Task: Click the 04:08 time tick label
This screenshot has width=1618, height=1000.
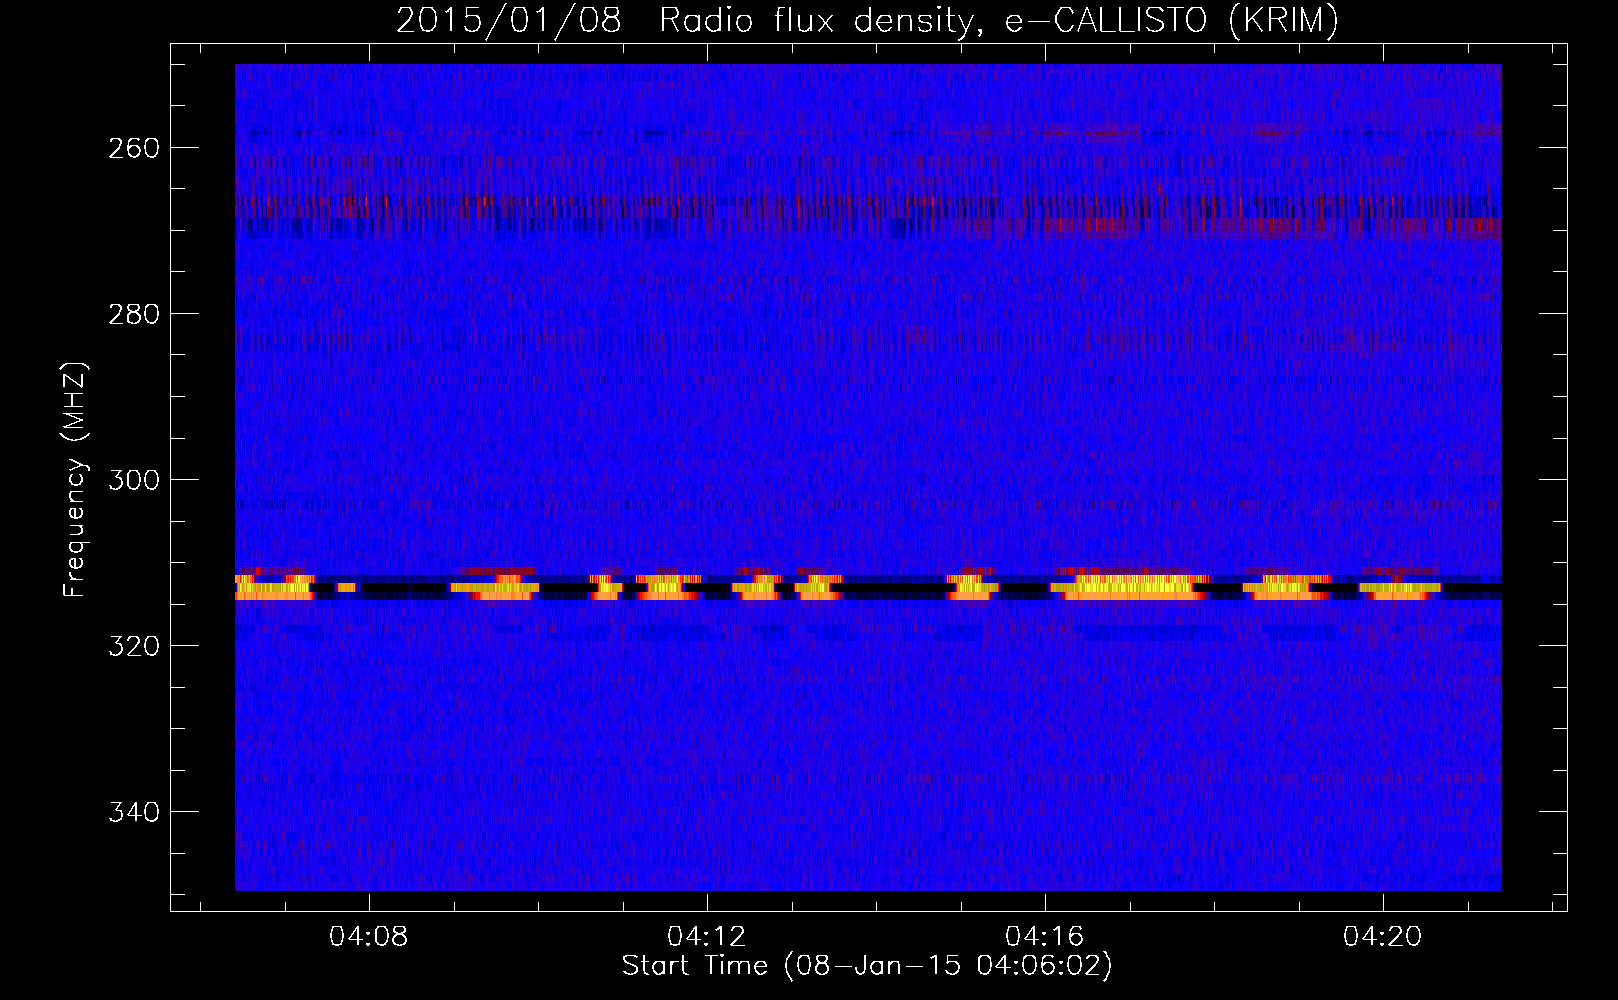Action: point(369,937)
